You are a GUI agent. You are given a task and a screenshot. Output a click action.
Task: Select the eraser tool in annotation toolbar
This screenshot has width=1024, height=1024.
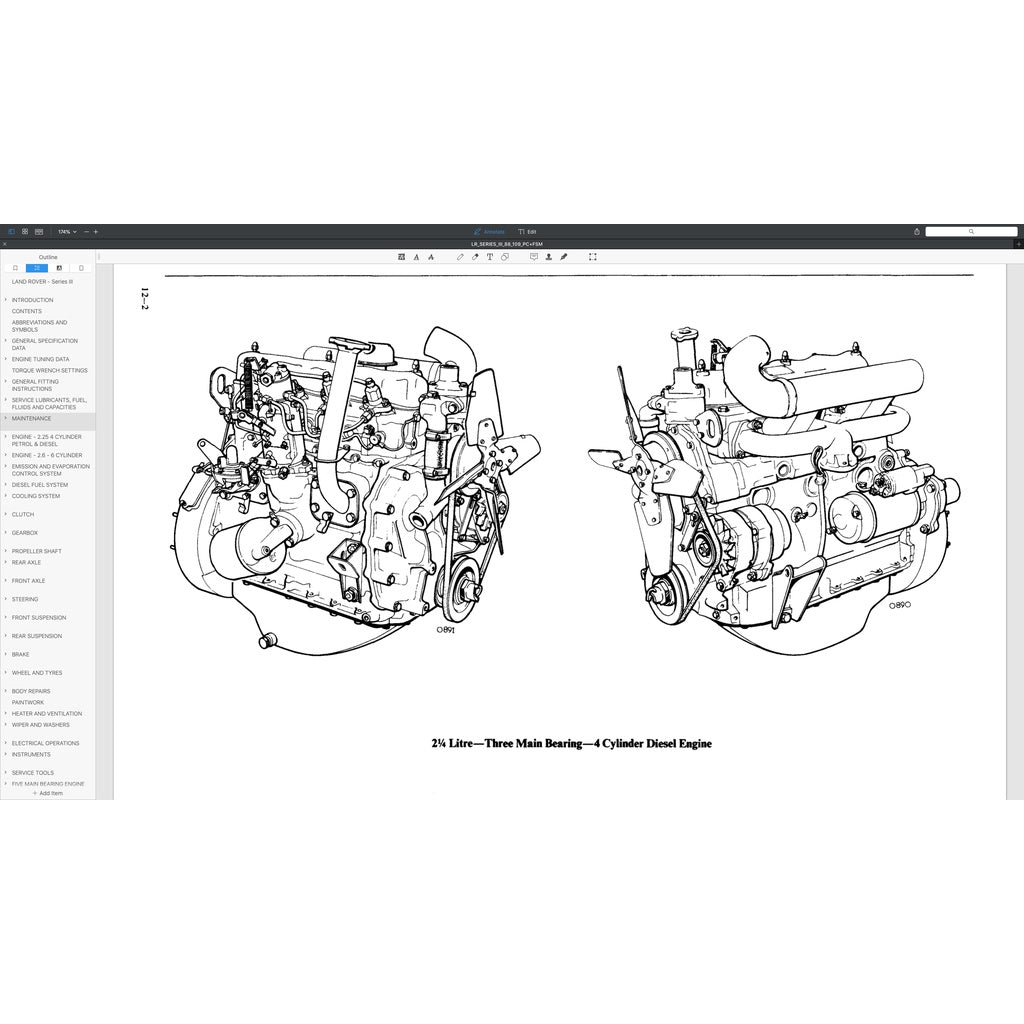click(x=475, y=257)
